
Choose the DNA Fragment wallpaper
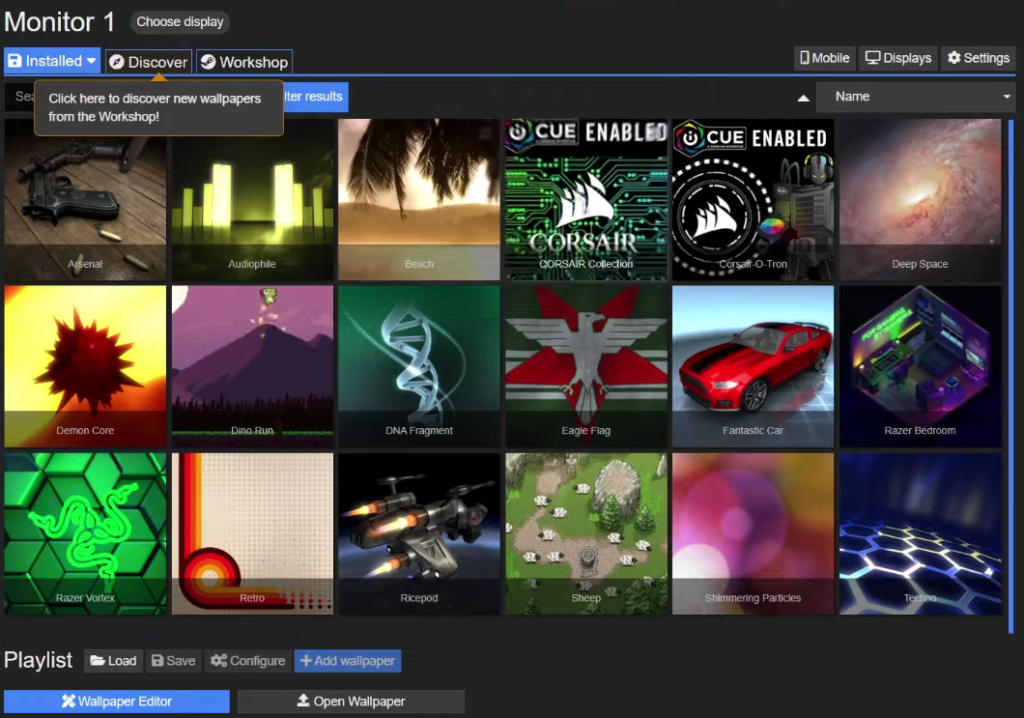419,366
